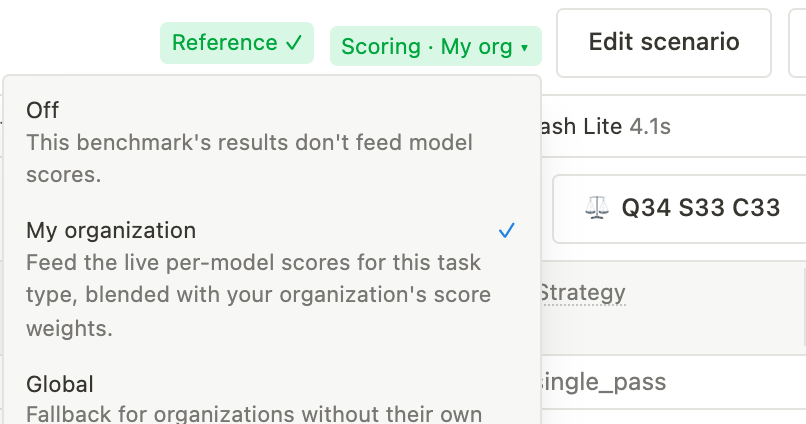Click the blue checkmark beside My organization

(x=506, y=231)
